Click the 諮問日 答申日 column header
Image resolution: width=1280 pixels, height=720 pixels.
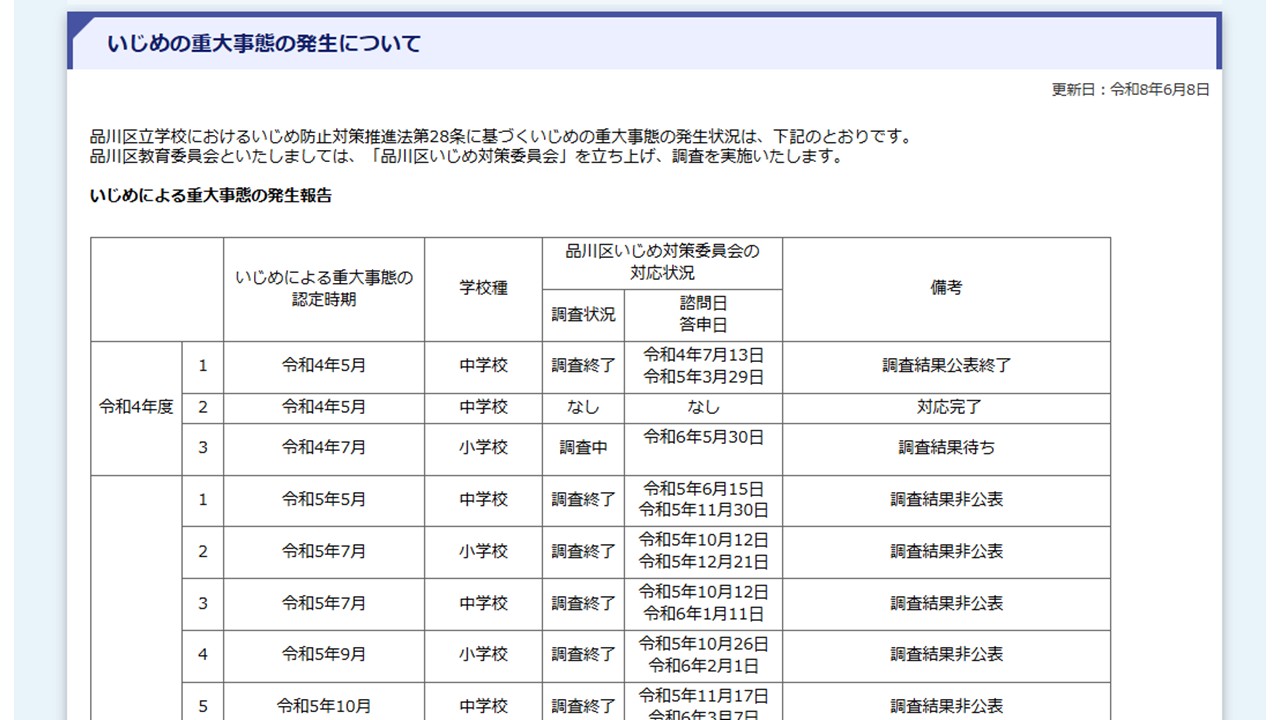coord(703,314)
